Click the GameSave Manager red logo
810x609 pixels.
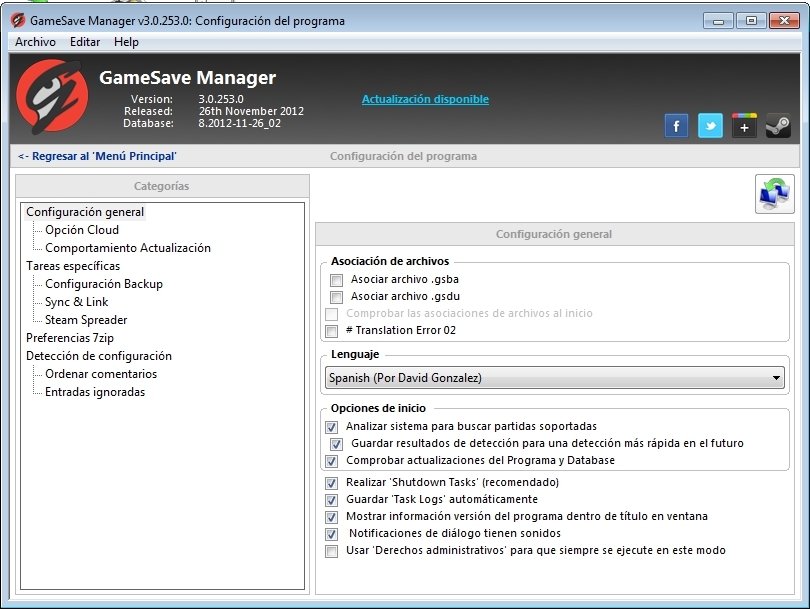point(52,97)
